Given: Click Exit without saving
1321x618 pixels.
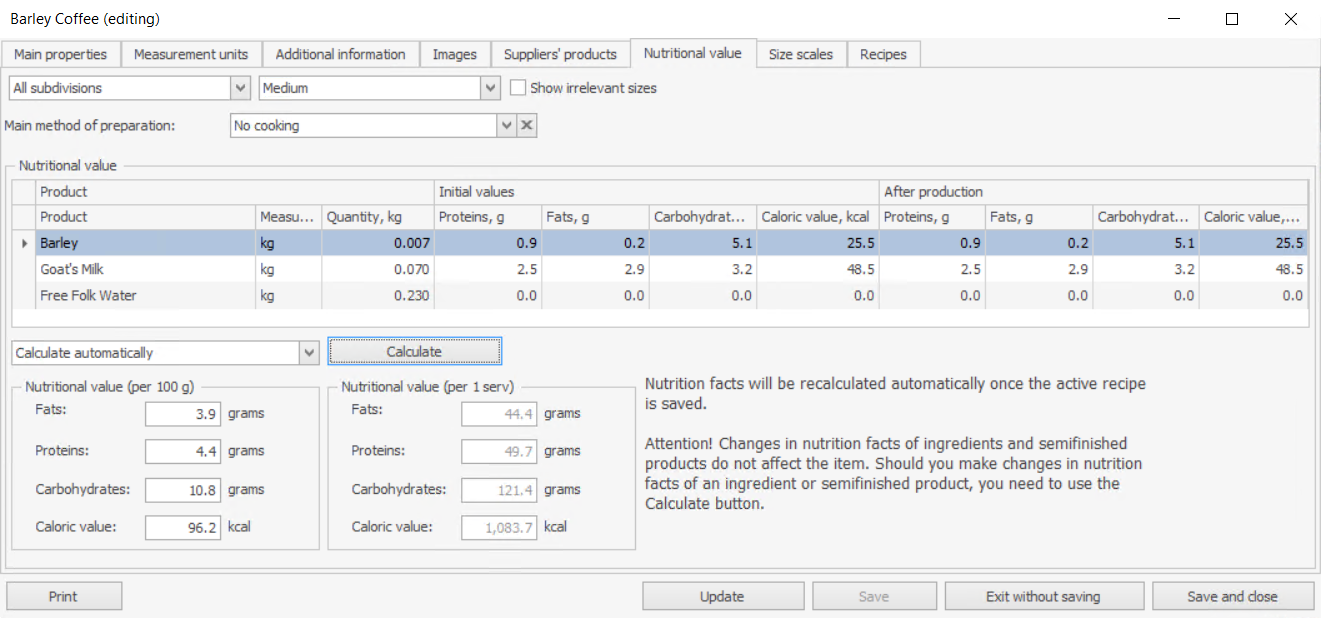Looking at the screenshot, I should click(x=1043, y=596).
